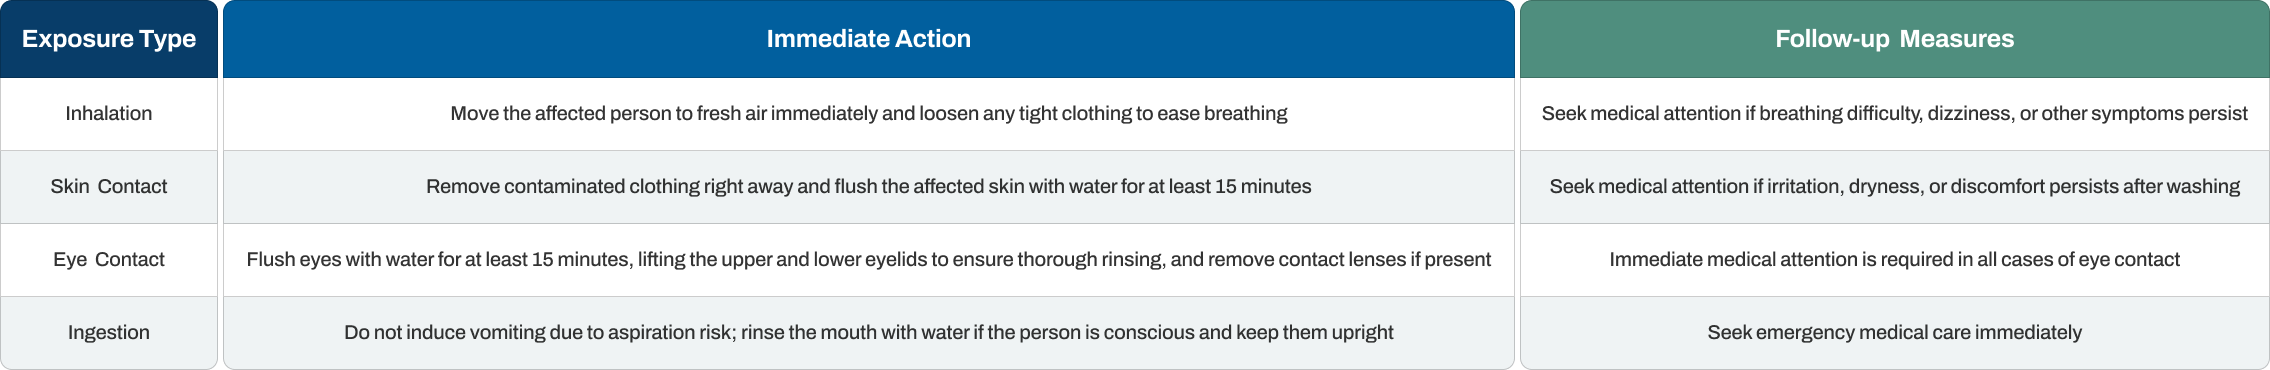2270x370 pixels.
Task: Select the Ingestion row label
Action: coord(109,333)
